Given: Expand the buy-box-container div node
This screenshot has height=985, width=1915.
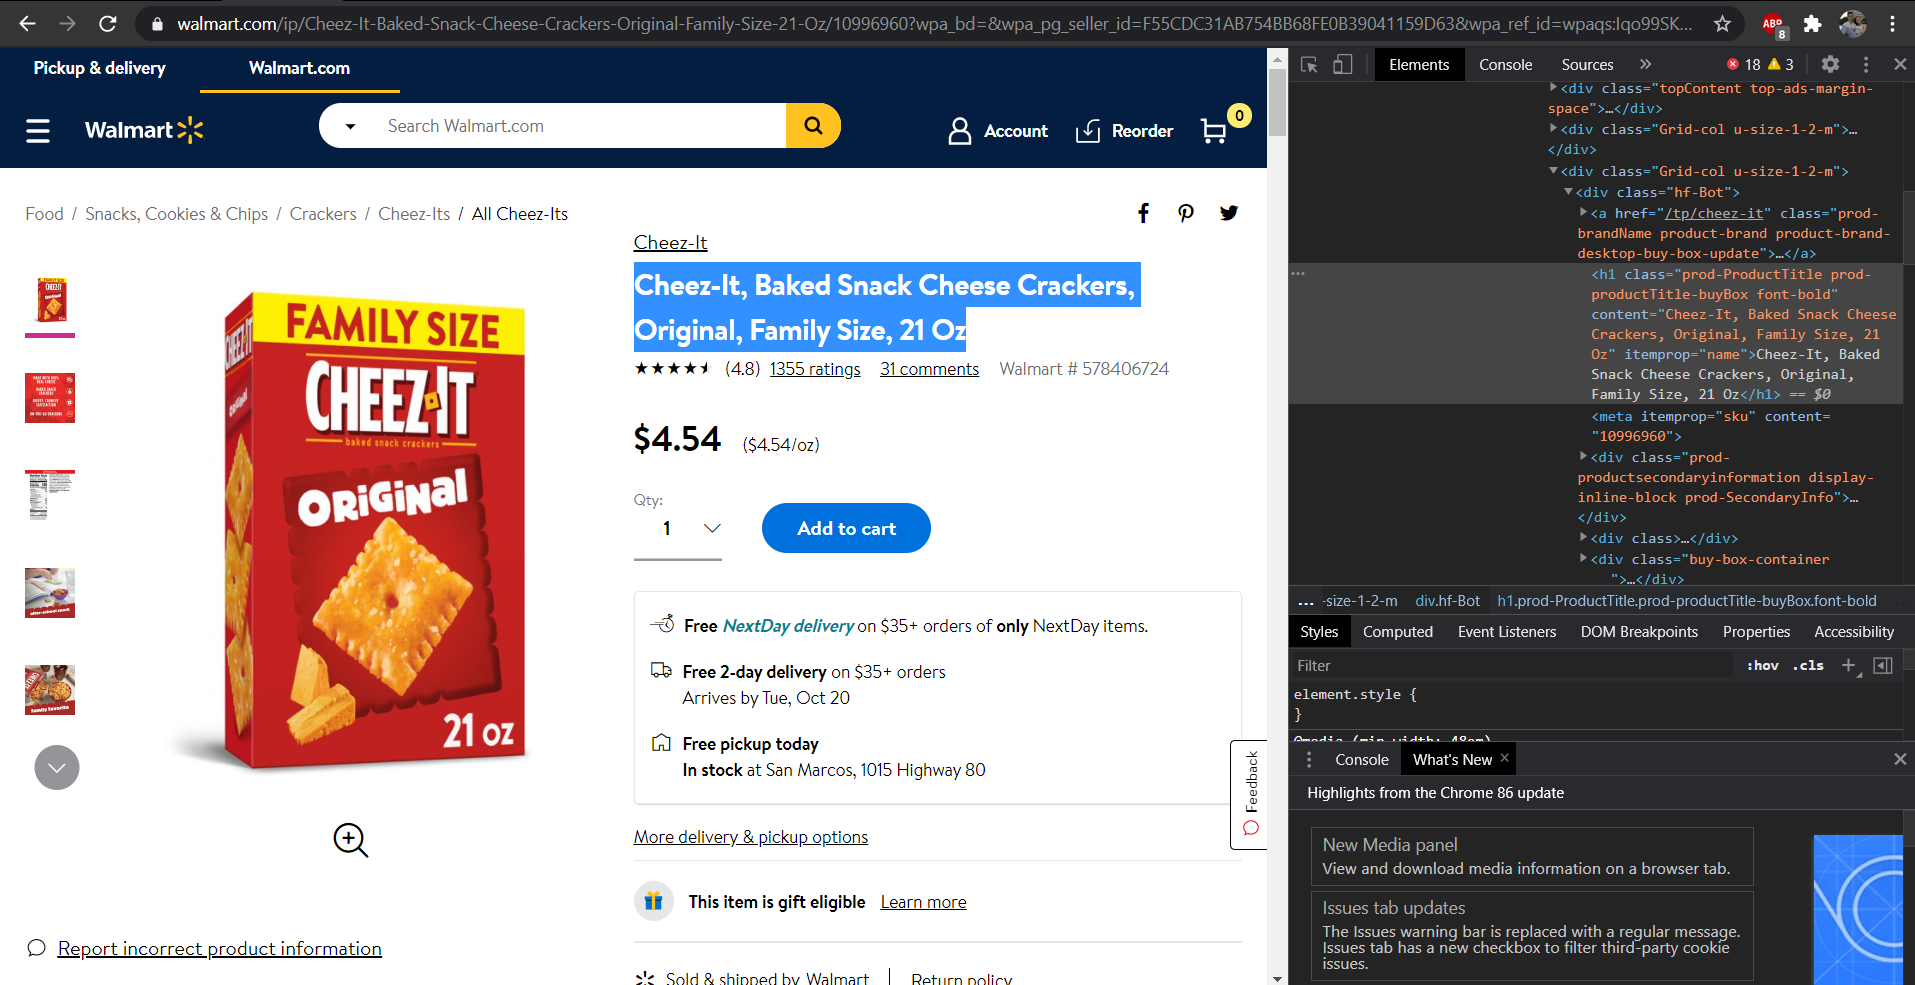Looking at the screenshot, I should (x=1583, y=559).
